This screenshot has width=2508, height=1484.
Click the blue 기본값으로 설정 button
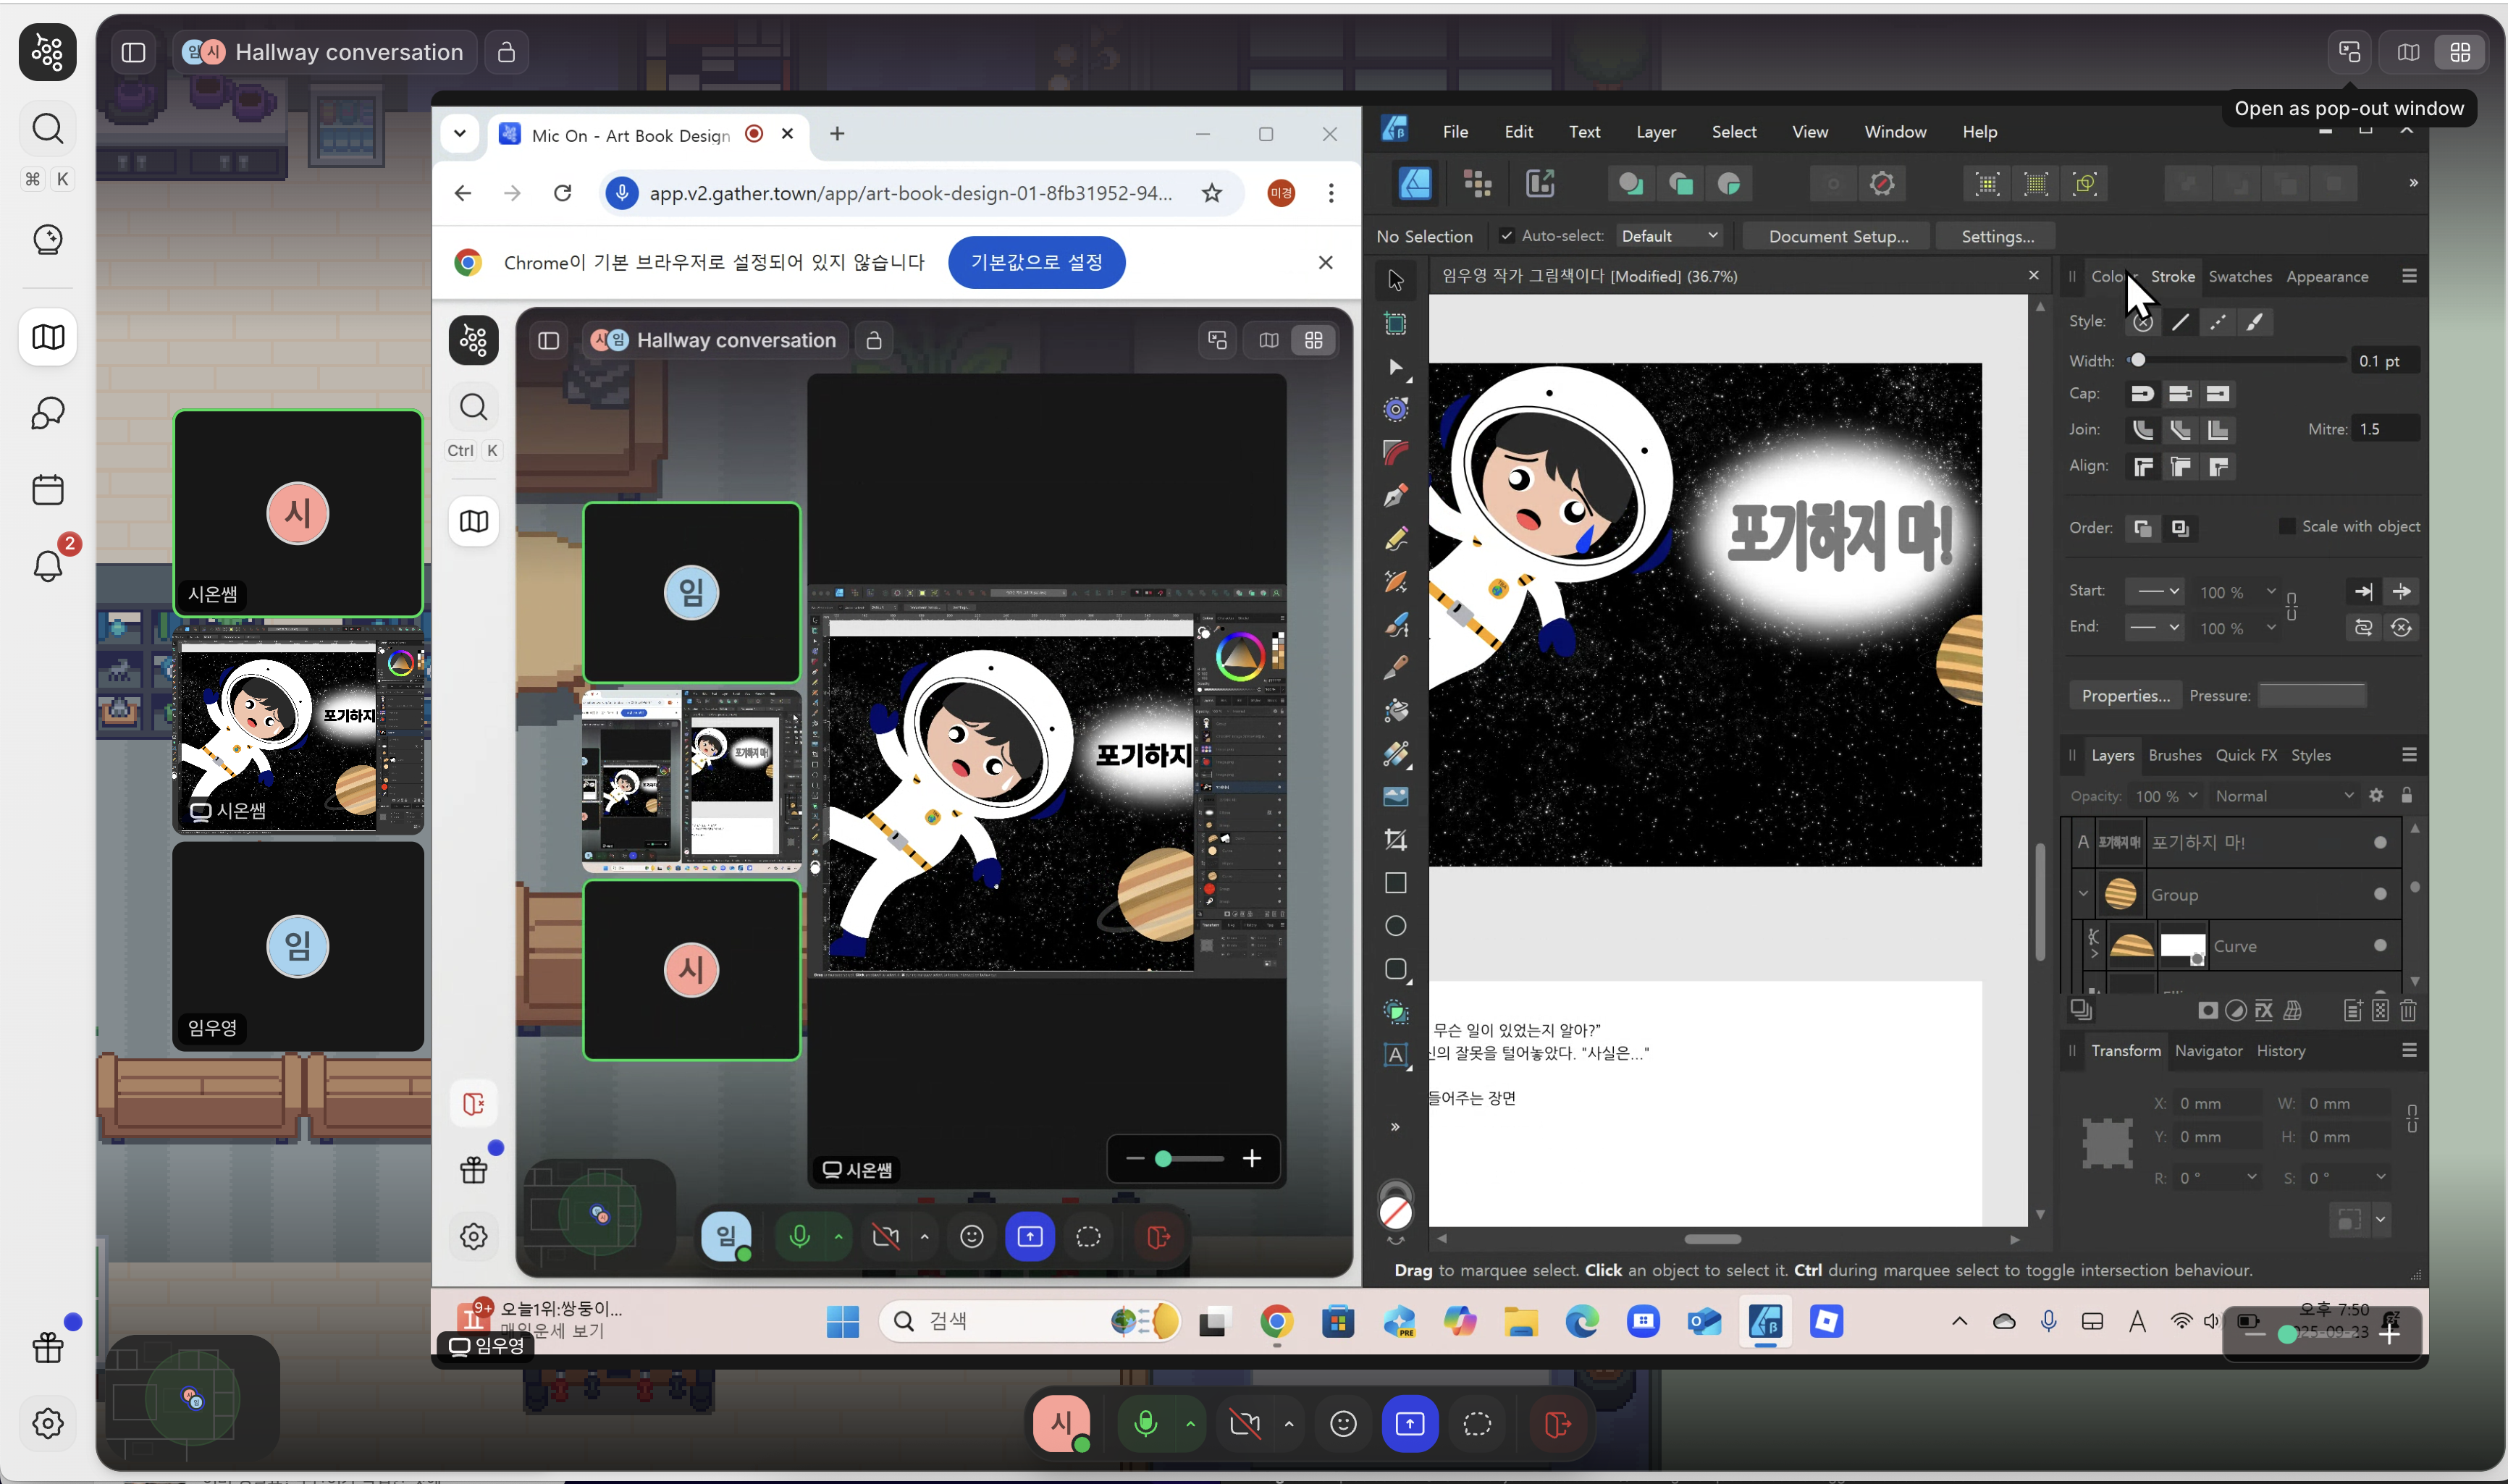1036,262
